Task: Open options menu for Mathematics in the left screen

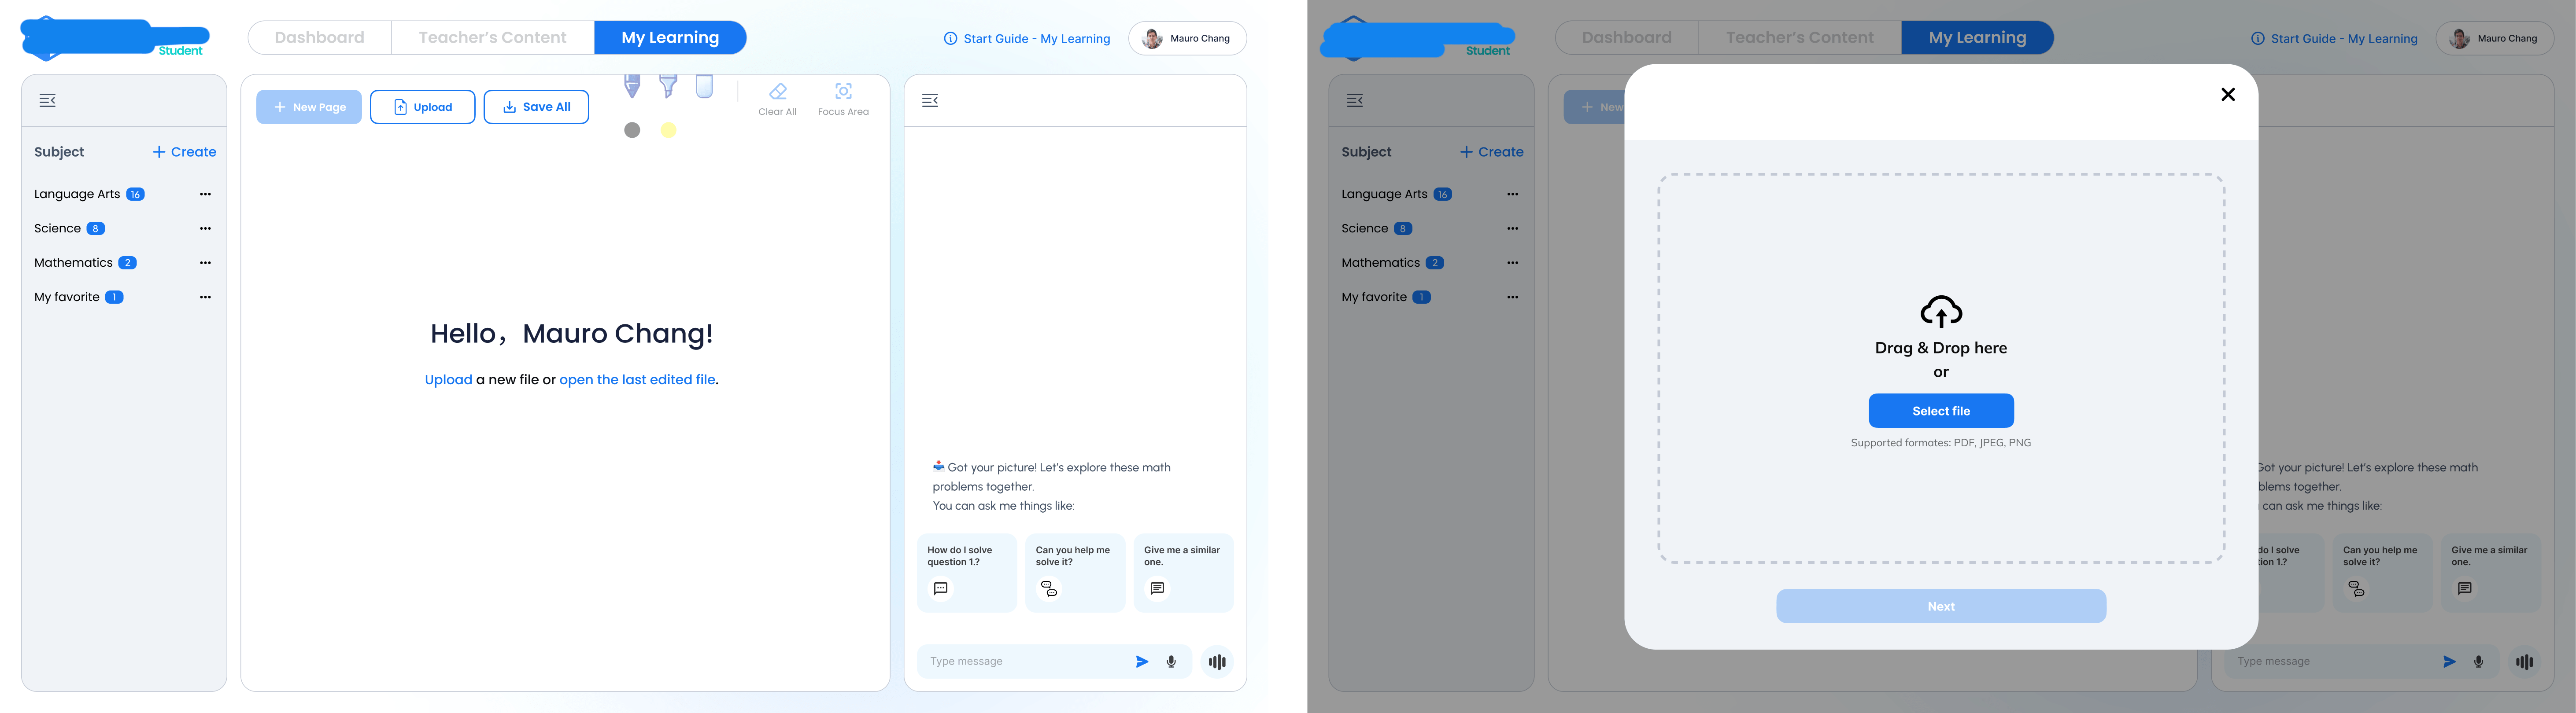Action: (x=205, y=263)
